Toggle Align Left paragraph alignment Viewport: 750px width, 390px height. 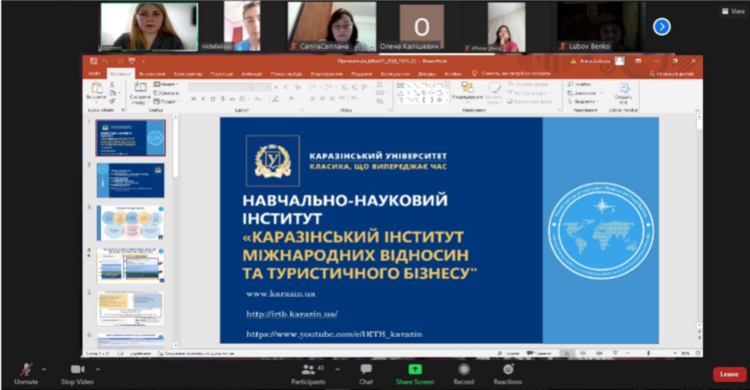click(312, 99)
